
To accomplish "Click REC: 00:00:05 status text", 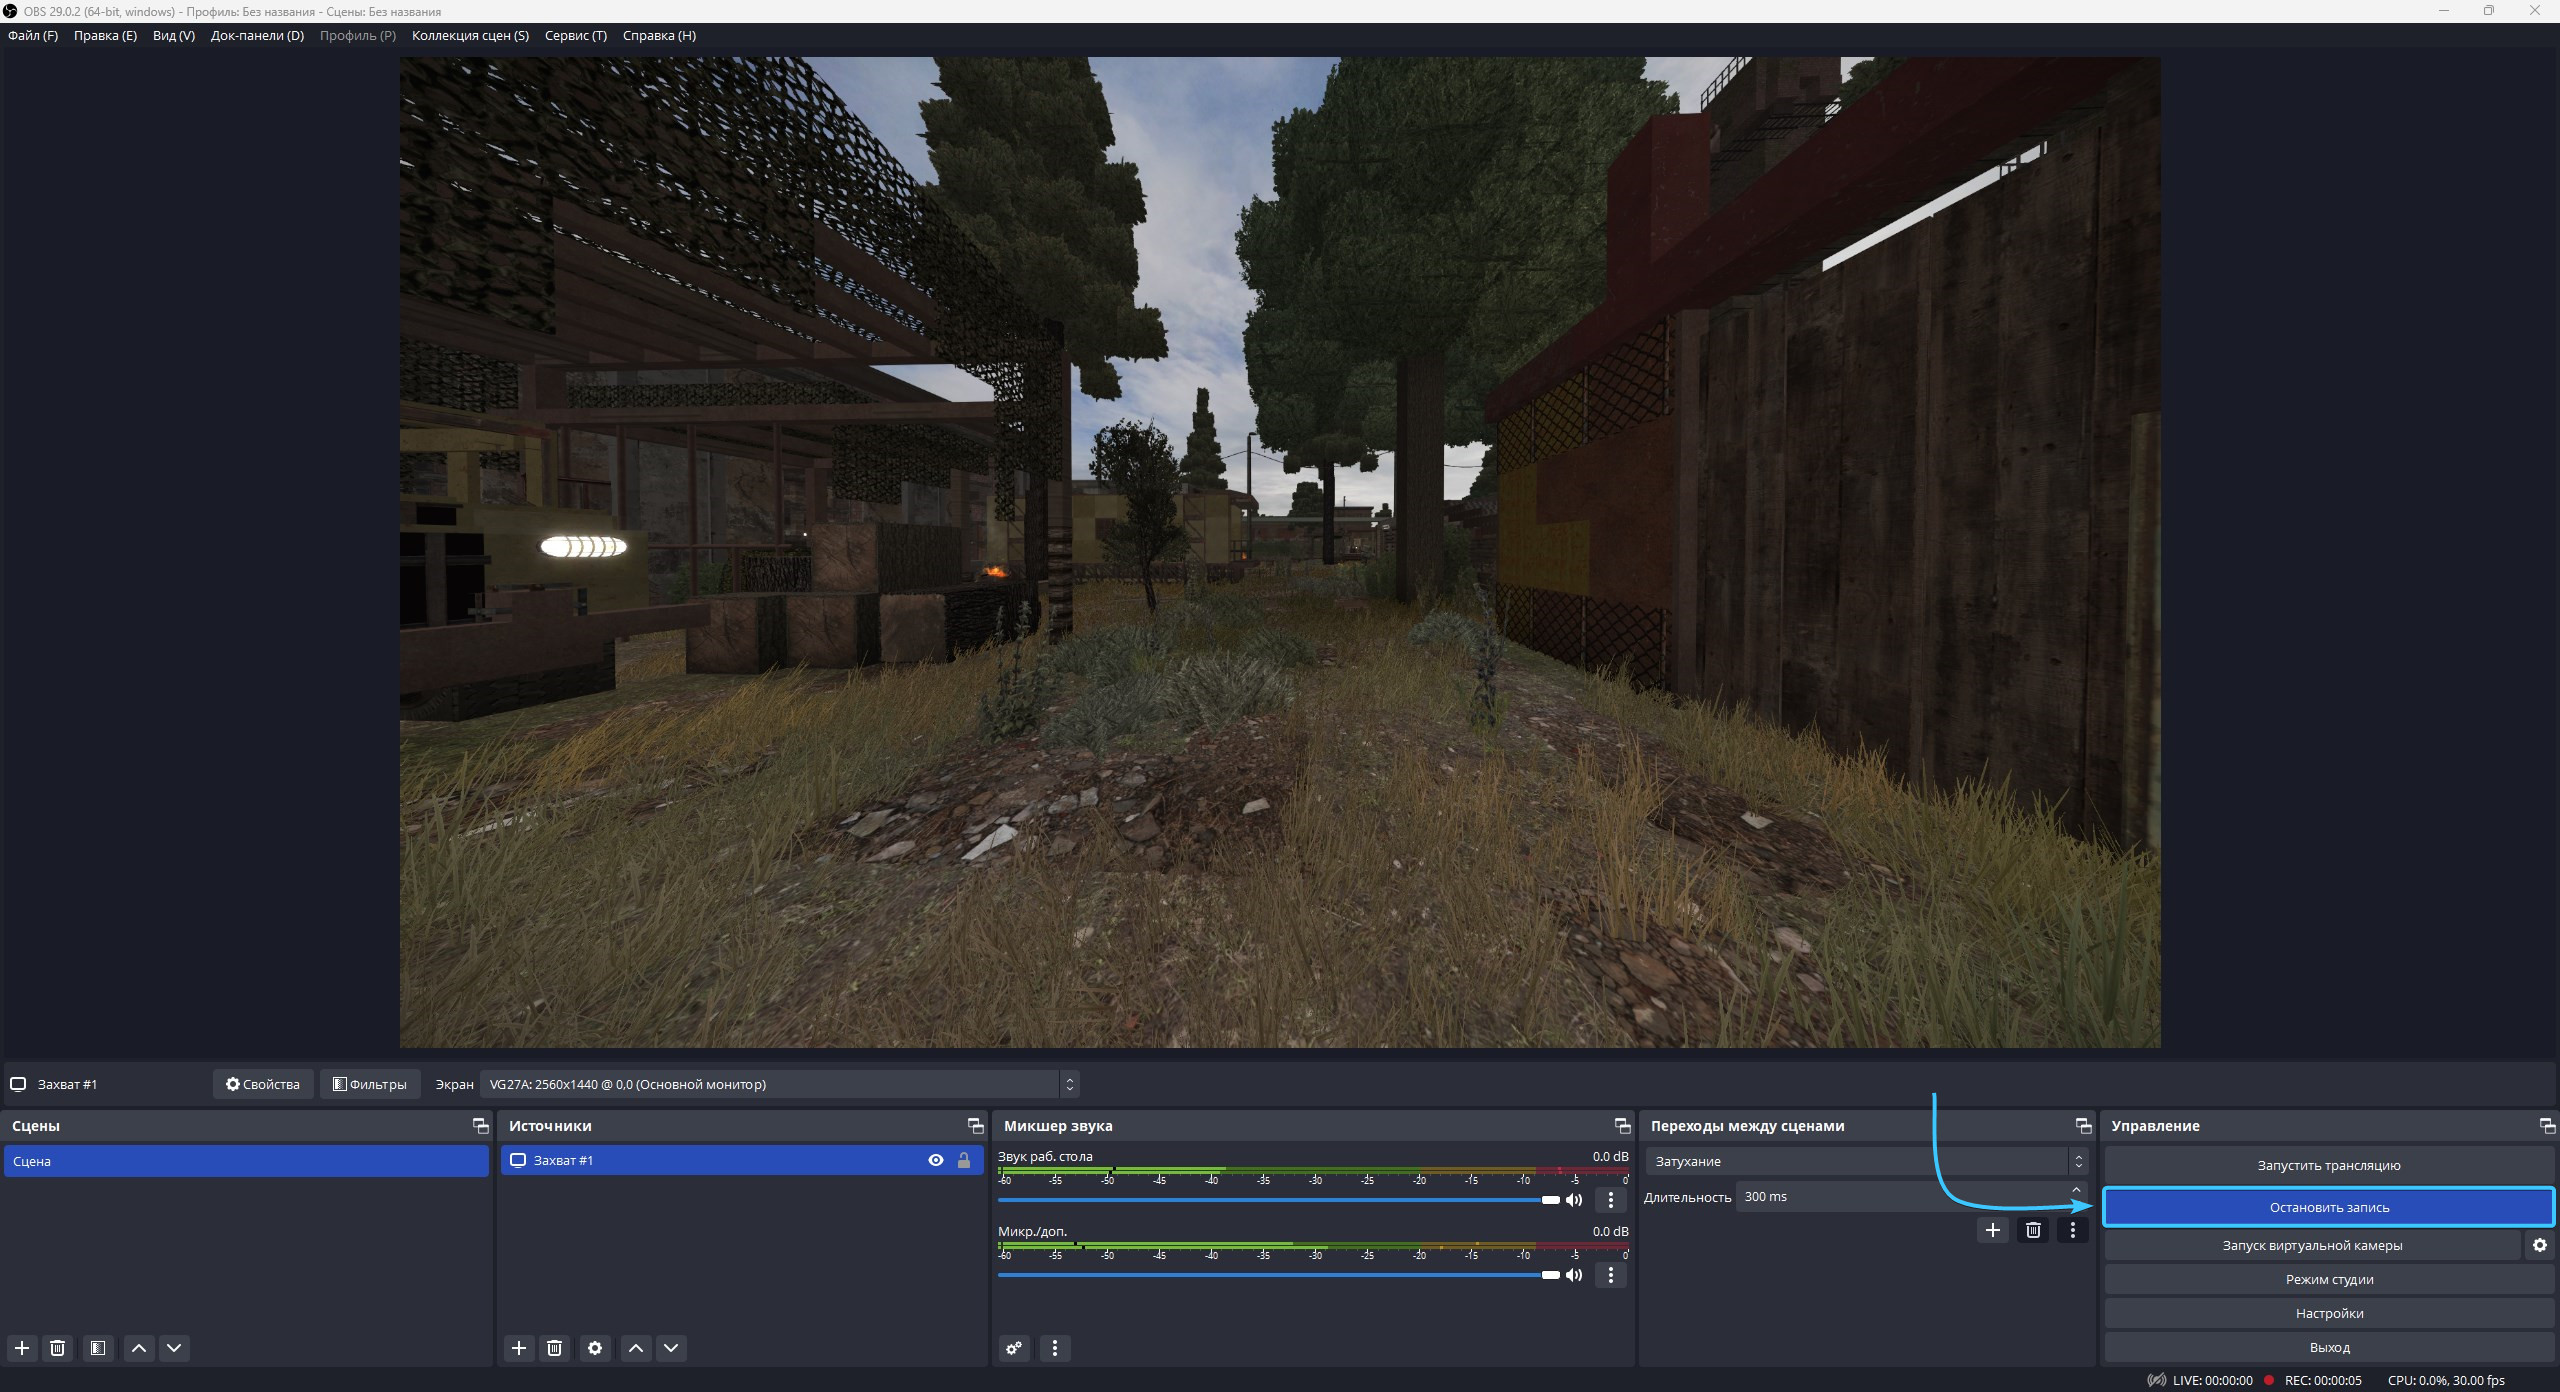I will coord(2322,1380).
